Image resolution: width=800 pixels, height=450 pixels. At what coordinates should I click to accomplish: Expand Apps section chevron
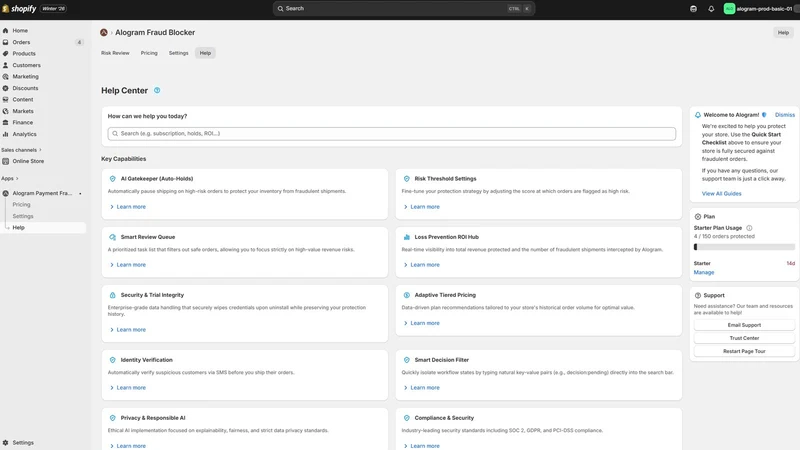(x=17, y=179)
